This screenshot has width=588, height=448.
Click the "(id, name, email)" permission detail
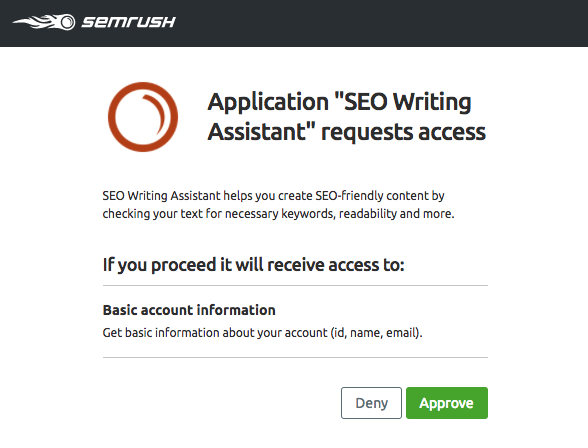376,333
